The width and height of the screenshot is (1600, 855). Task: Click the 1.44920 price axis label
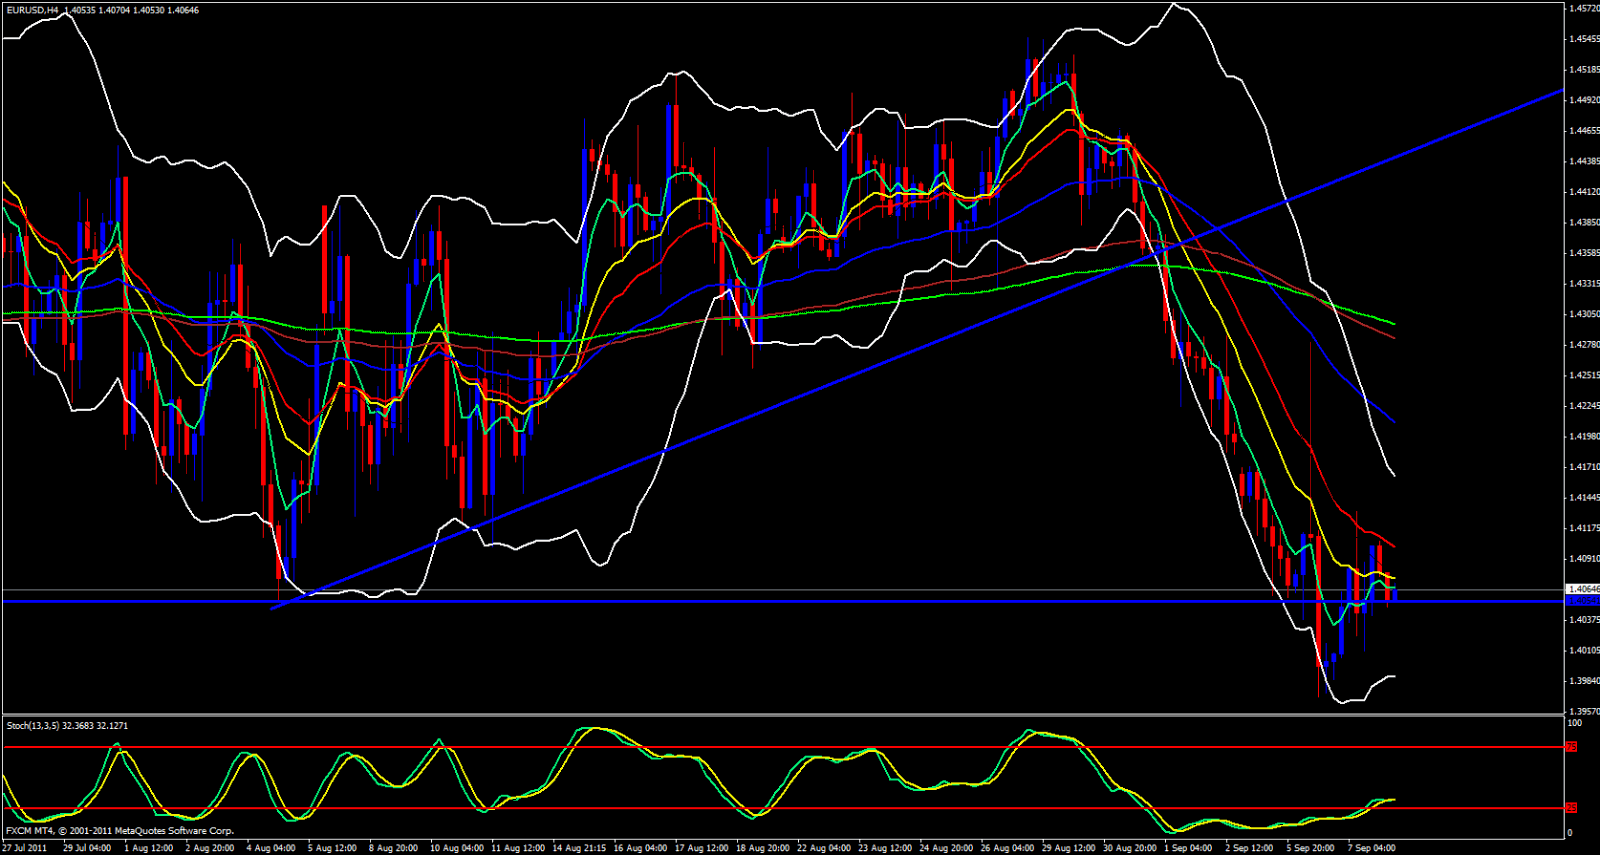pyautogui.click(x=1585, y=100)
